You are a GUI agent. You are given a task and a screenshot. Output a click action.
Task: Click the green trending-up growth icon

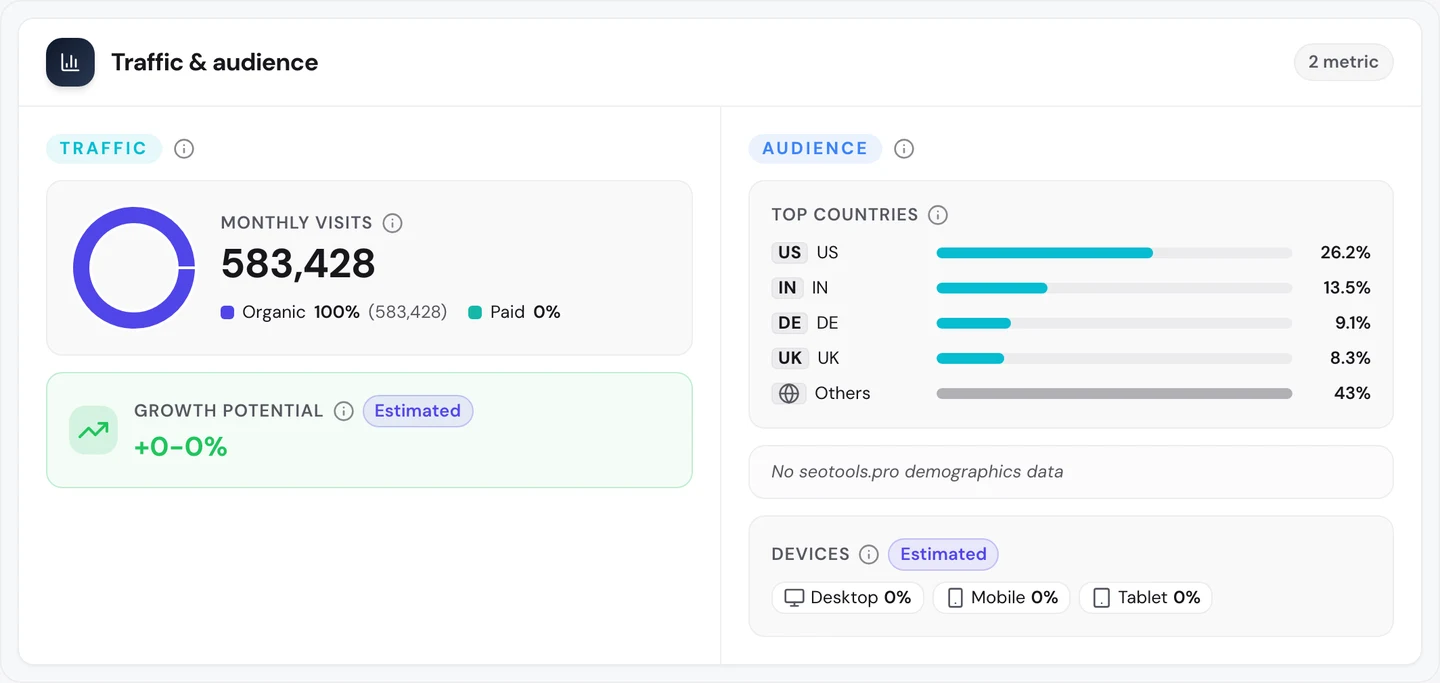tap(93, 430)
